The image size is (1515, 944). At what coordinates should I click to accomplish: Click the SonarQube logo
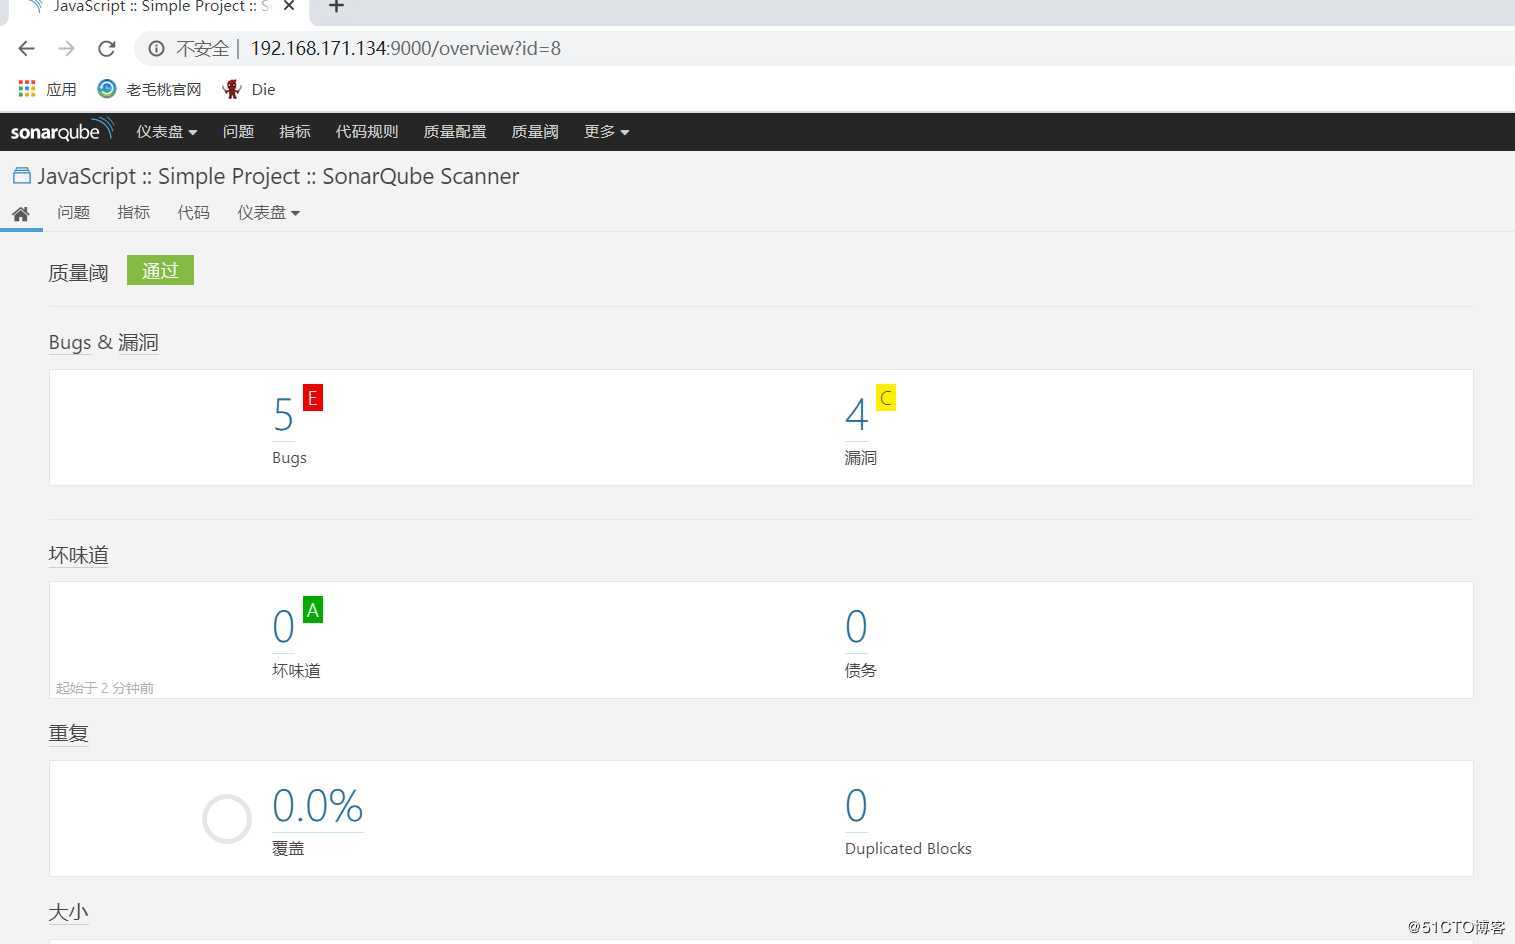pos(62,131)
